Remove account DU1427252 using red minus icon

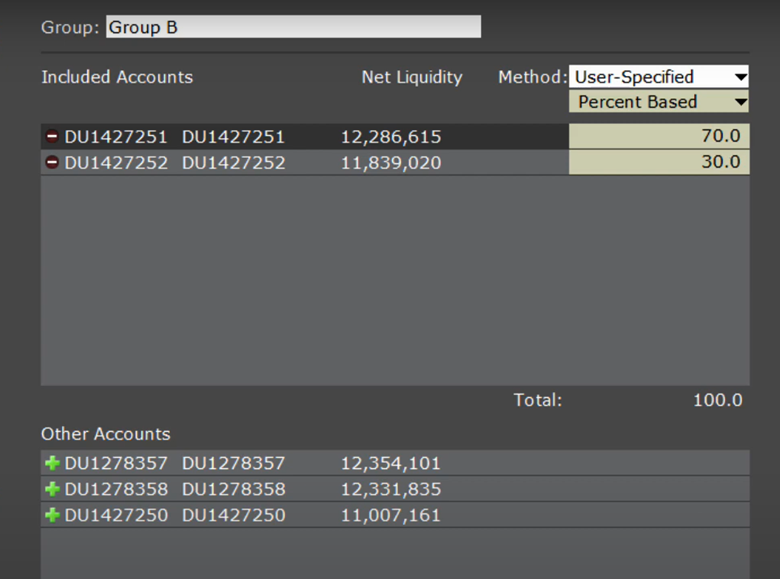click(52, 163)
